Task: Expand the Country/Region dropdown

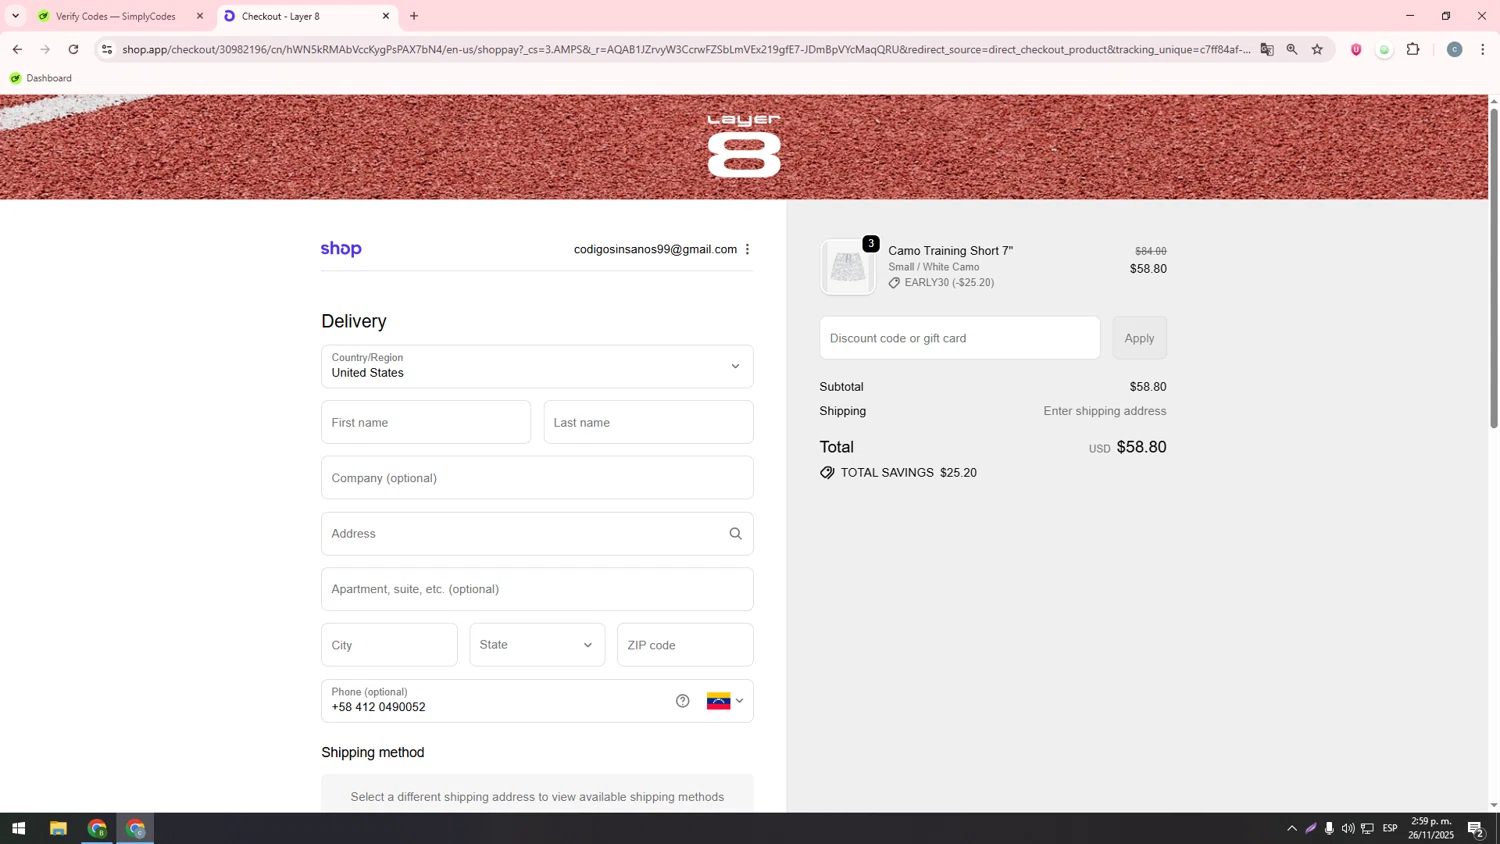Action: coord(537,366)
